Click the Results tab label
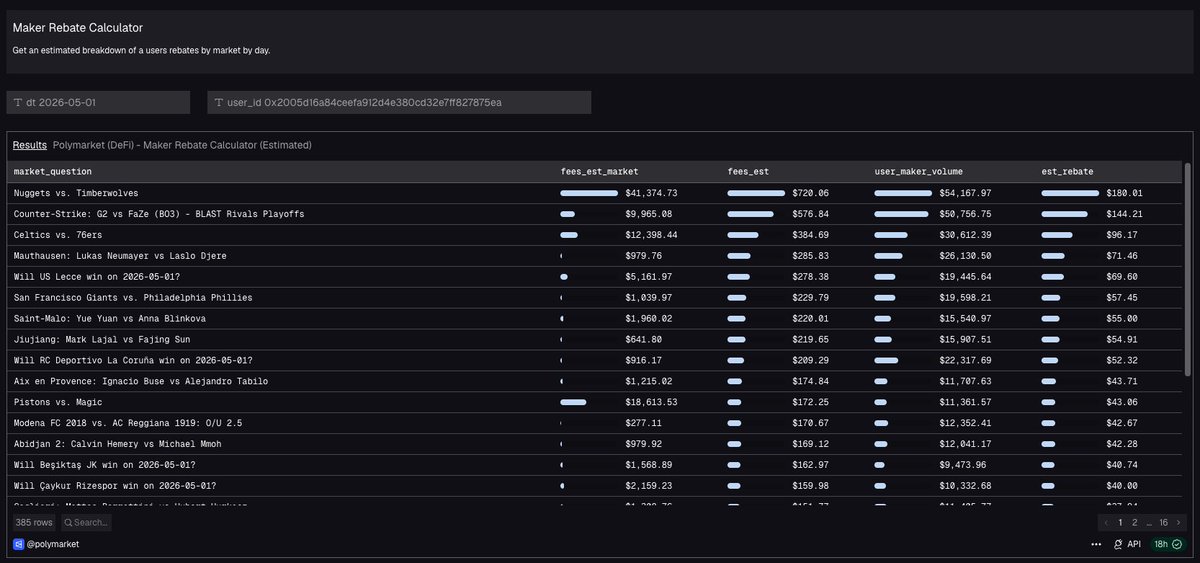Image resolution: width=1200 pixels, height=563 pixels. (x=29, y=145)
